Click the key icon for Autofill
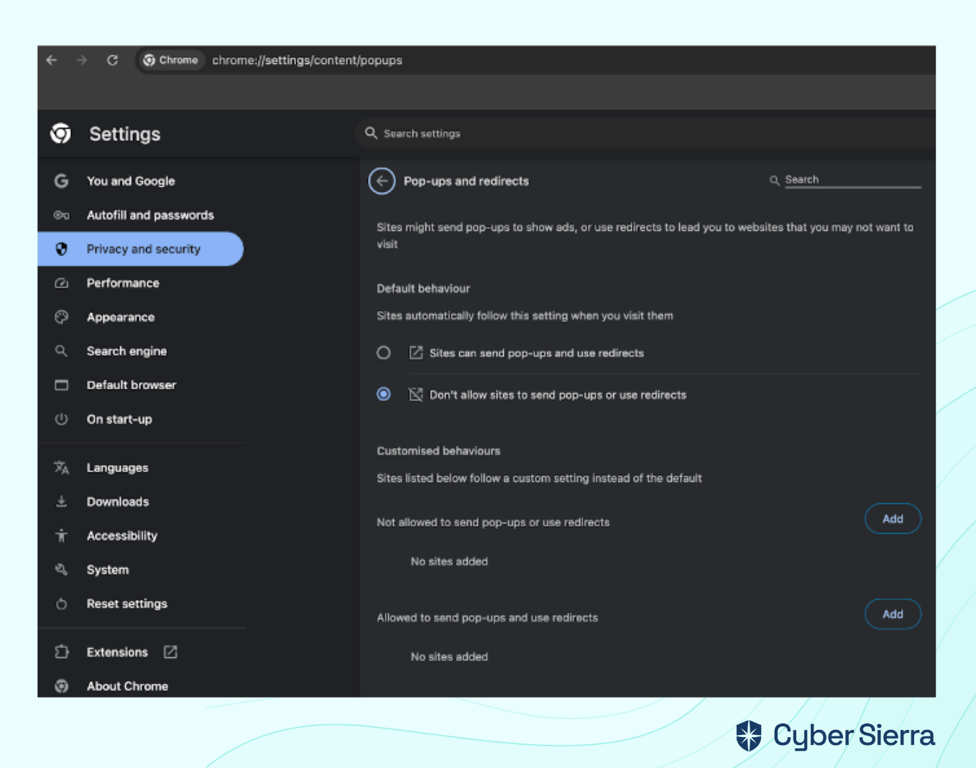The width and height of the screenshot is (976, 768). click(x=61, y=215)
